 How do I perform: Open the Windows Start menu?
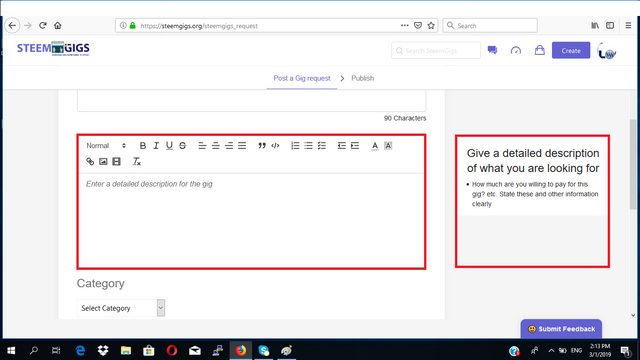click(11, 350)
